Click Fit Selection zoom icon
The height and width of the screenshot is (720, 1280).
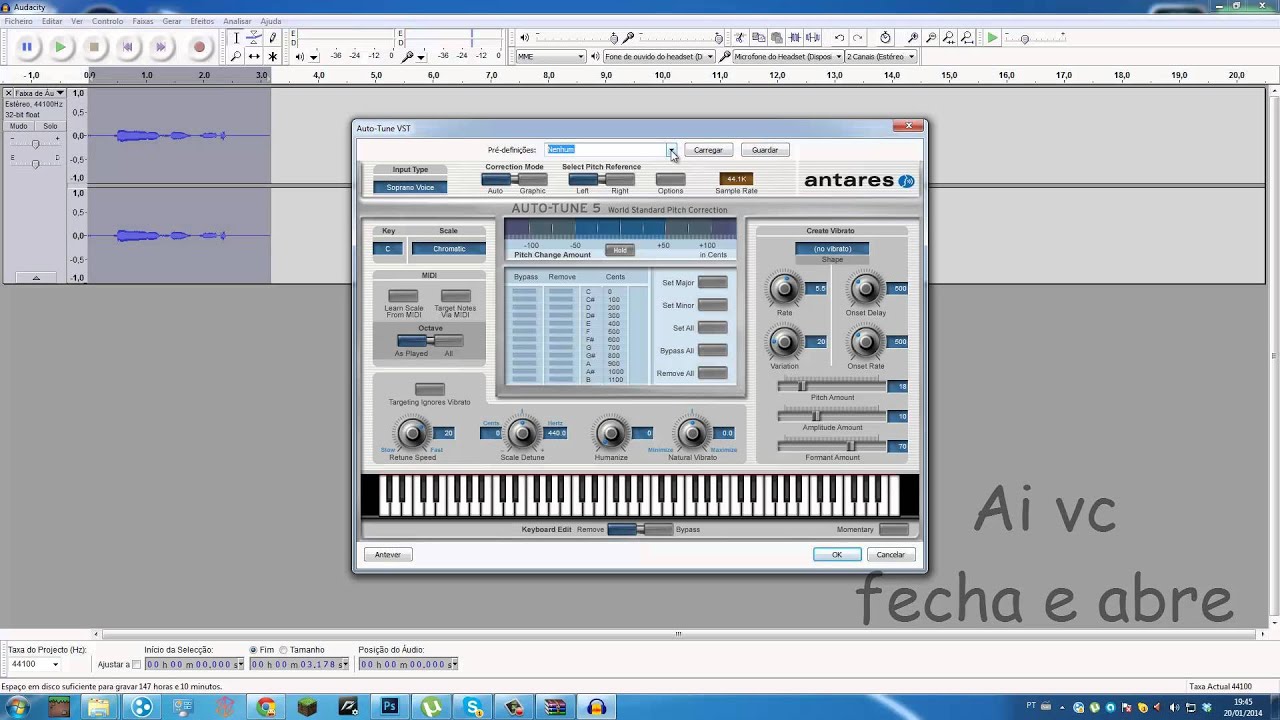tap(949, 38)
